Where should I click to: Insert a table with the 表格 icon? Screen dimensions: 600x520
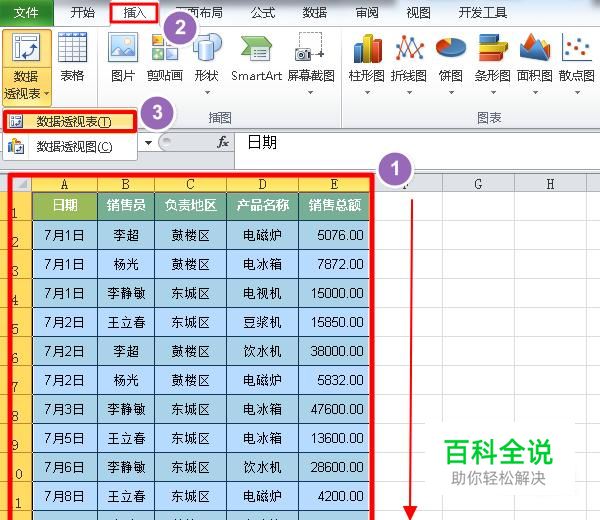72,47
